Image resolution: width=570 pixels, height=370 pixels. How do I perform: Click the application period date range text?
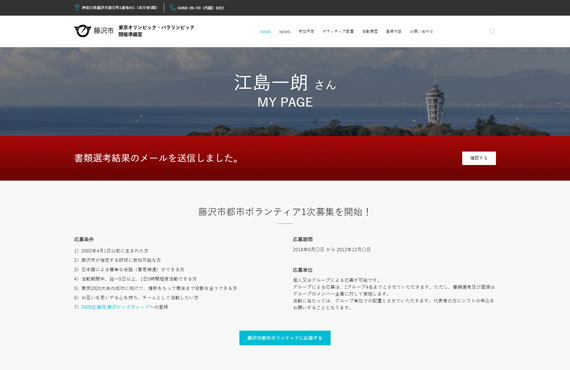(332, 250)
